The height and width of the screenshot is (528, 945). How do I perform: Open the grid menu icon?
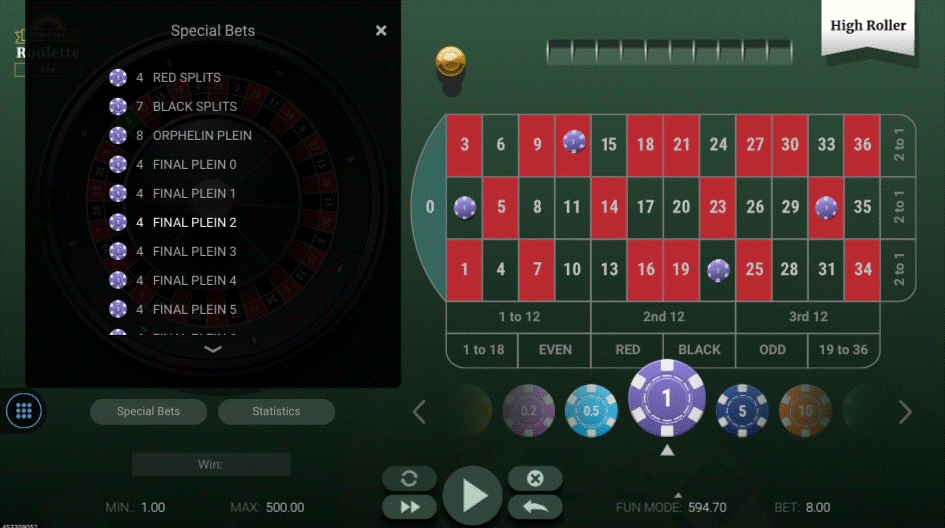[24, 411]
